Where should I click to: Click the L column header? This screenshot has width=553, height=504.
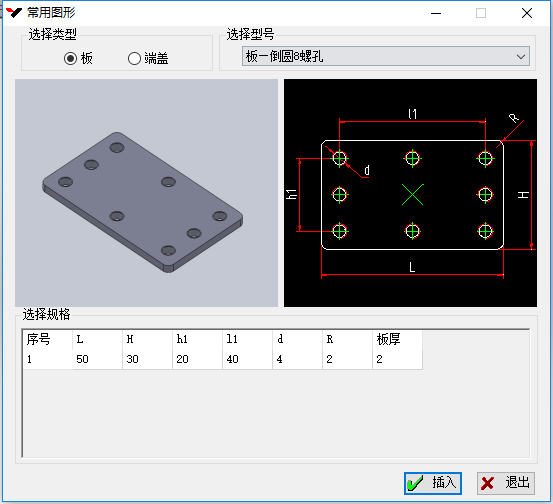click(x=80, y=339)
